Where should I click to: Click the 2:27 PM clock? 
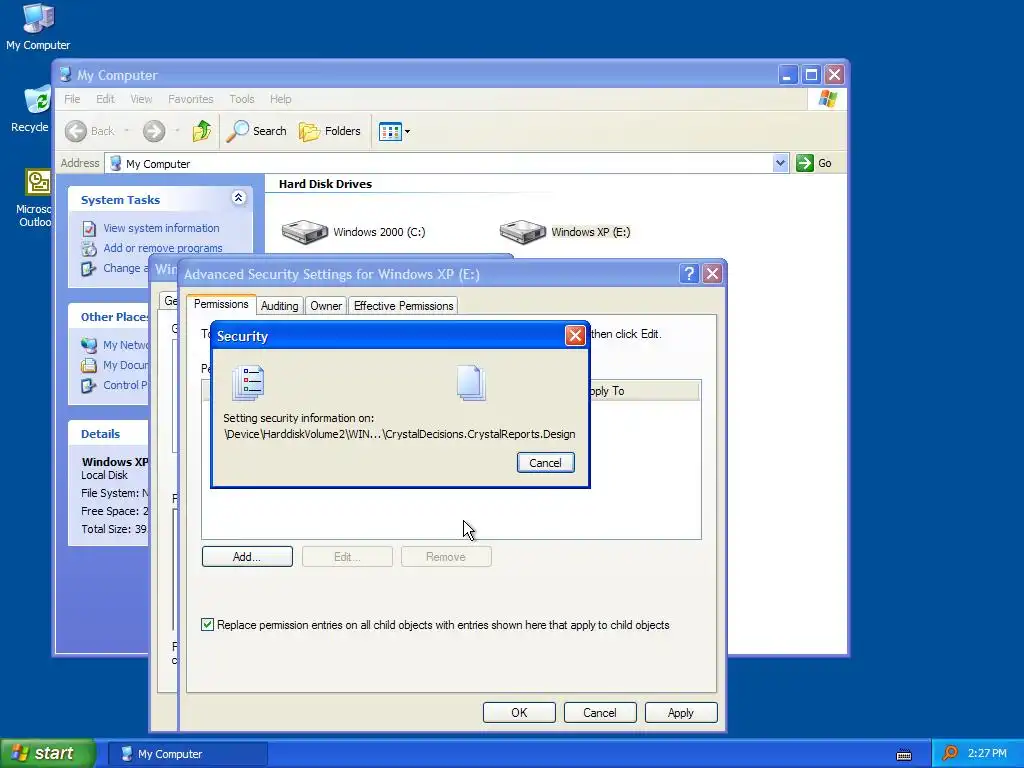point(987,754)
